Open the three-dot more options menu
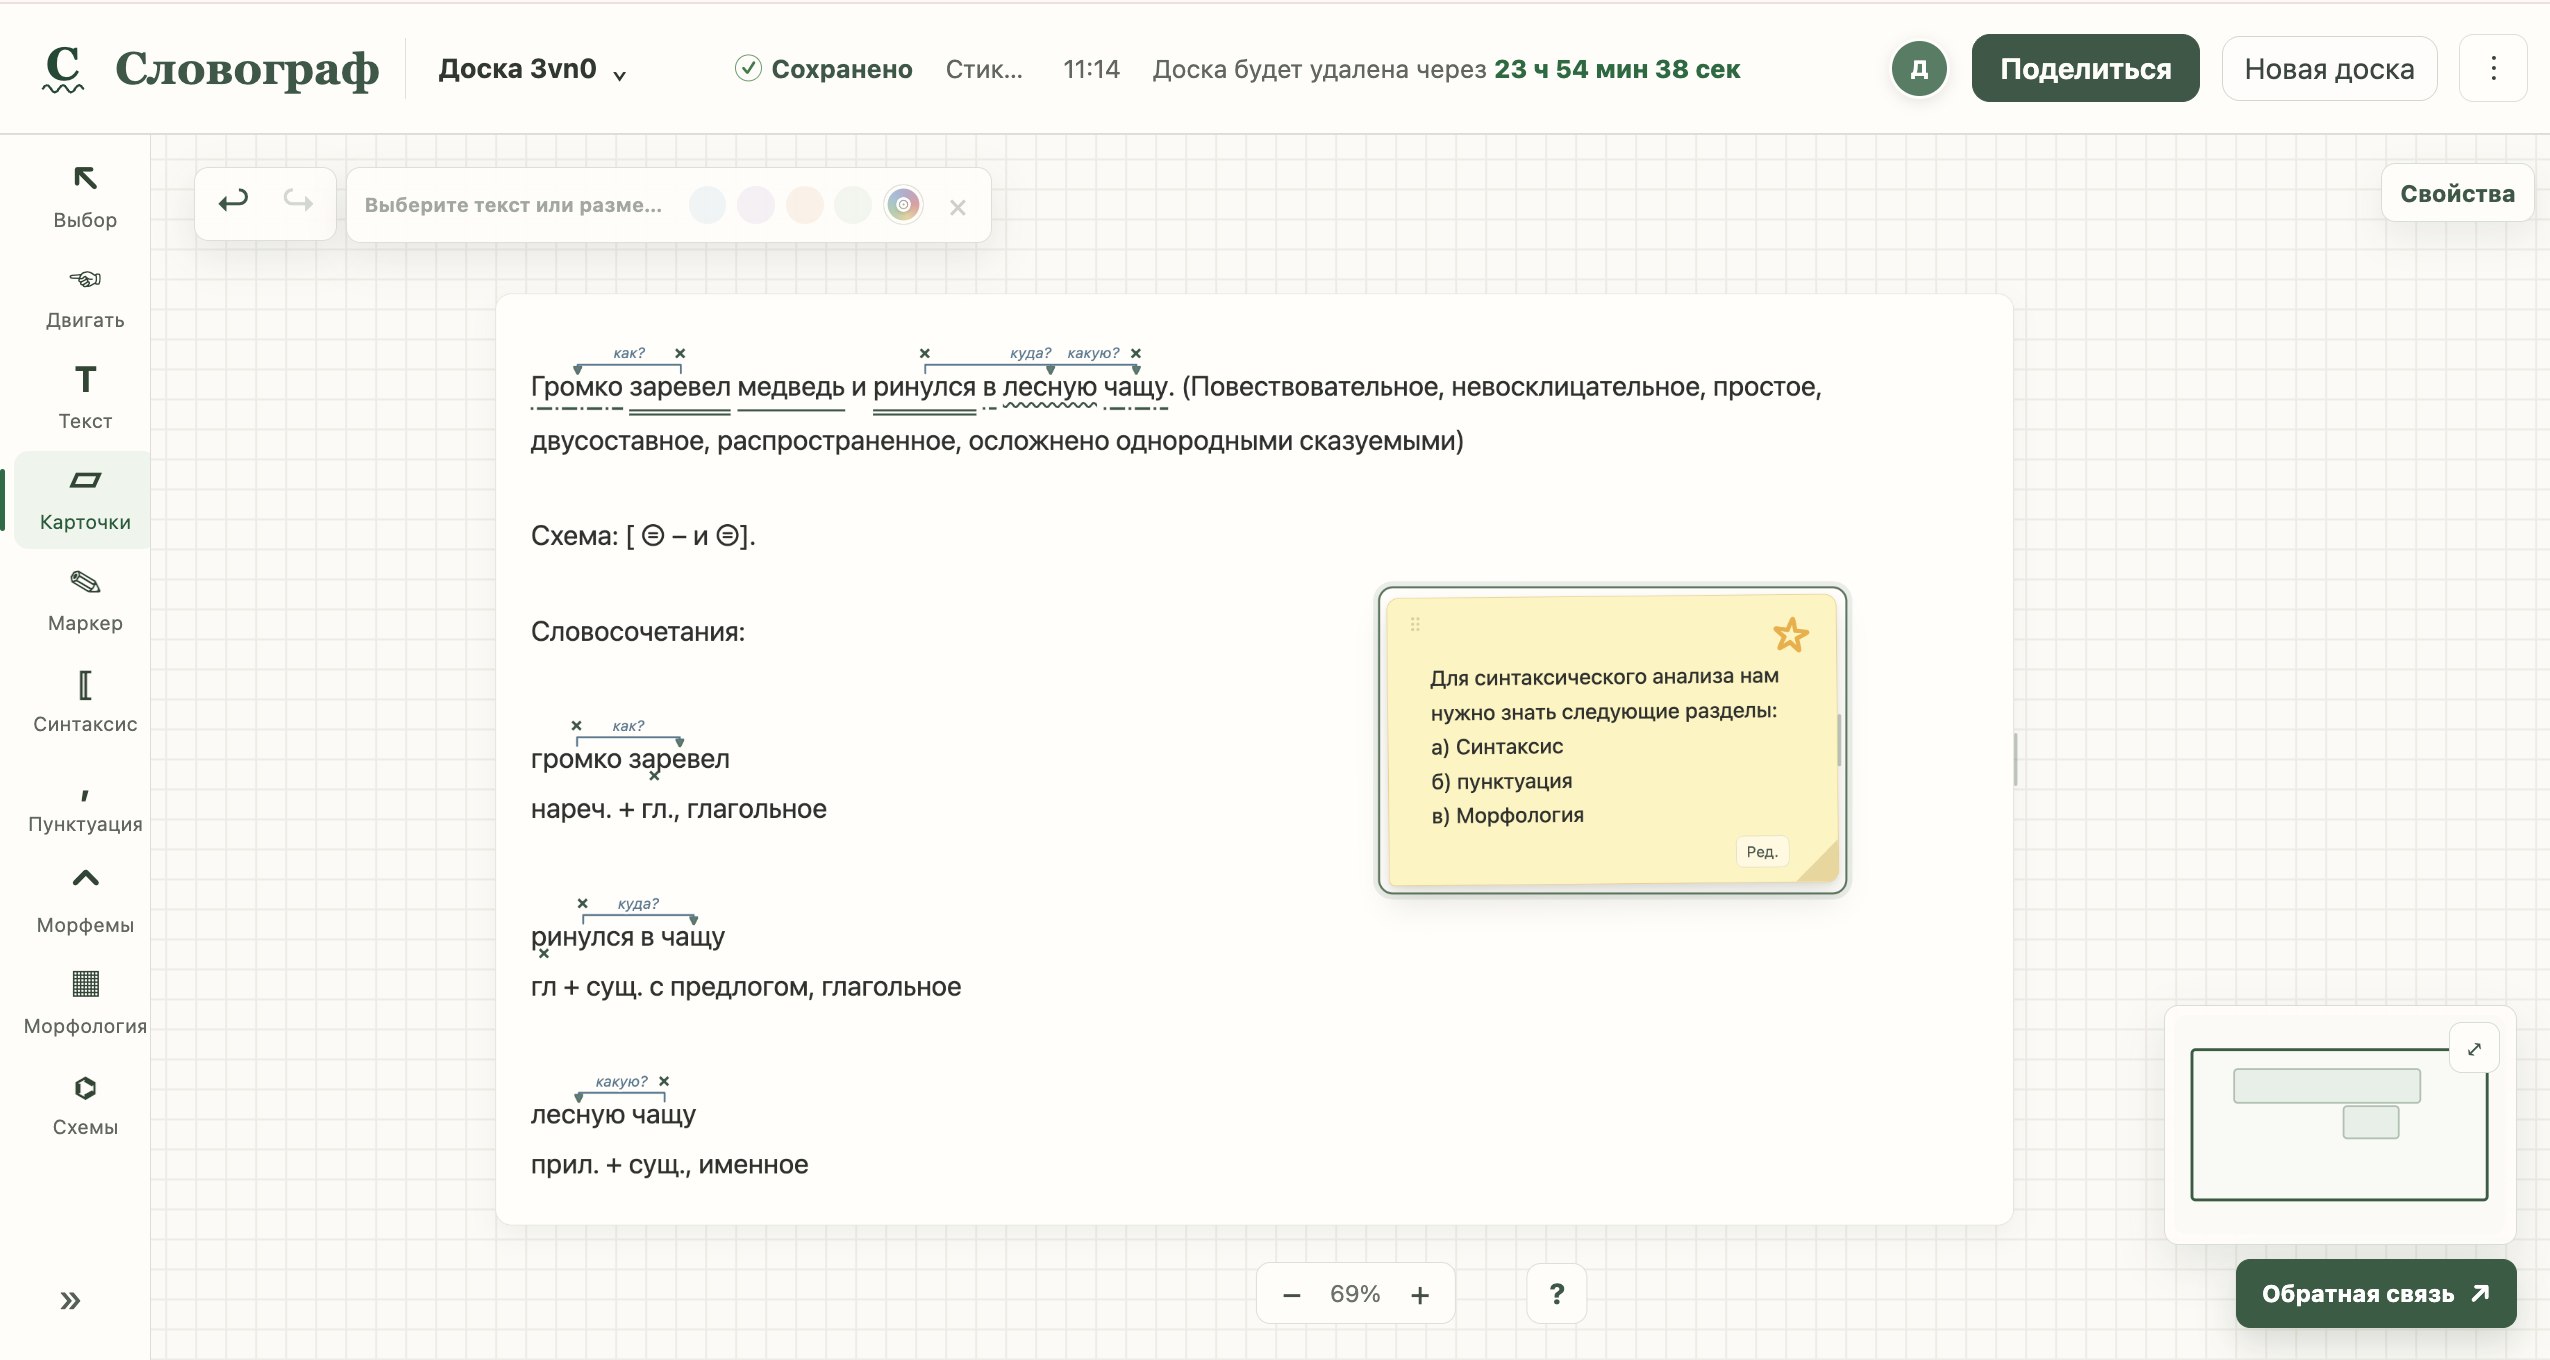The height and width of the screenshot is (1360, 2550). click(2494, 68)
